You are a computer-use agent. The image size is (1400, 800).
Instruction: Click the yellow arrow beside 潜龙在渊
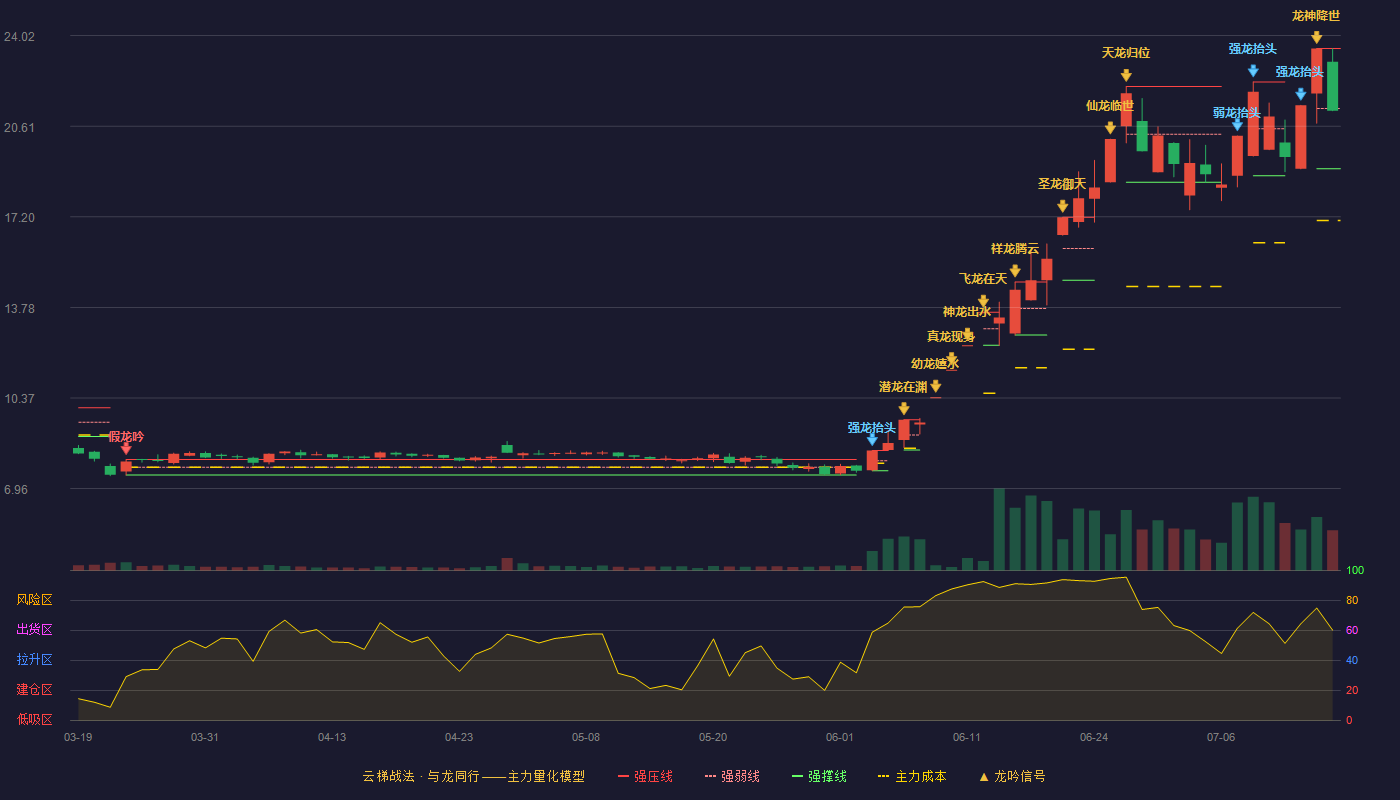tap(935, 386)
